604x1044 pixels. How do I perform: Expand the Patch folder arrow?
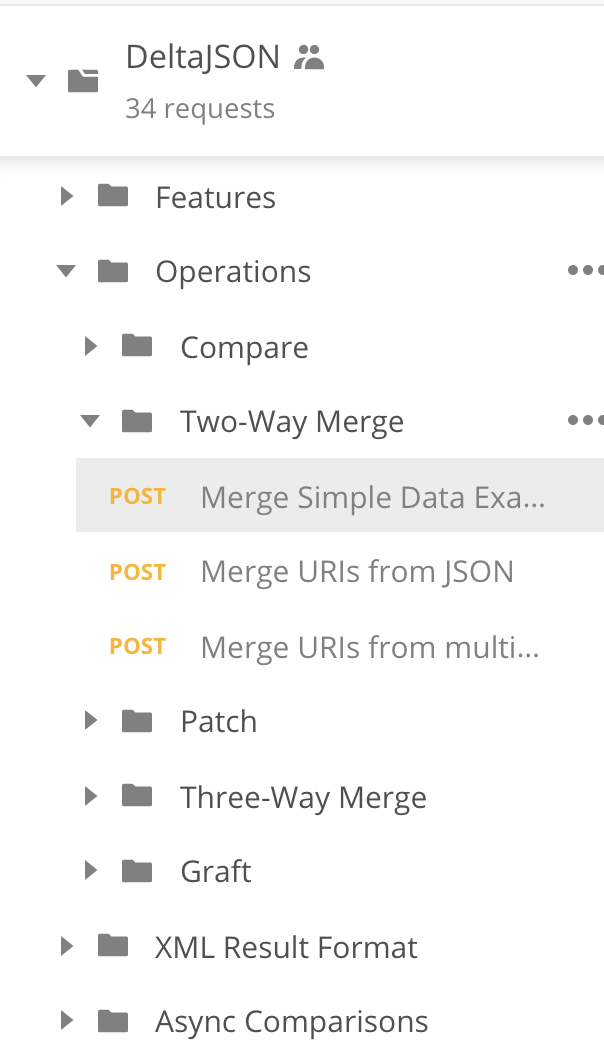91,720
